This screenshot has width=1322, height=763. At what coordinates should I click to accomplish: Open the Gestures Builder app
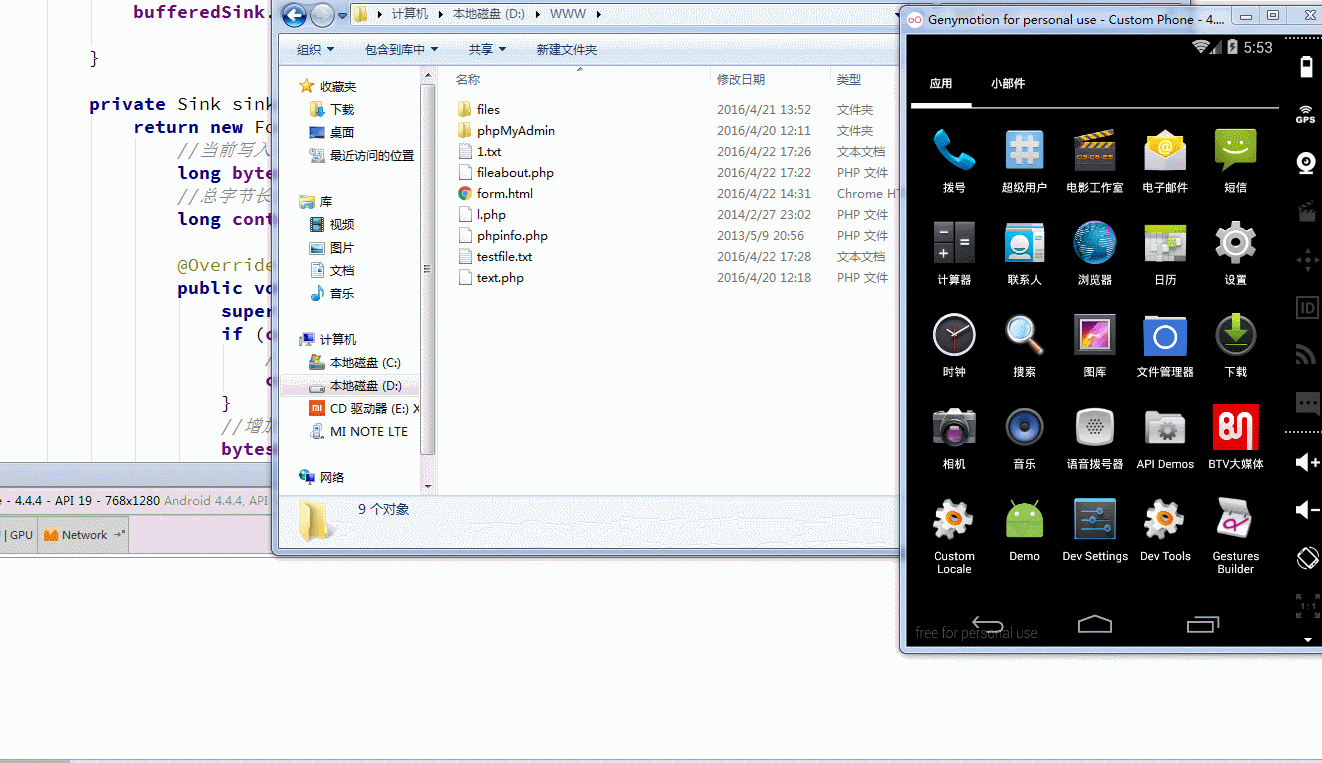tap(1236, 520)
